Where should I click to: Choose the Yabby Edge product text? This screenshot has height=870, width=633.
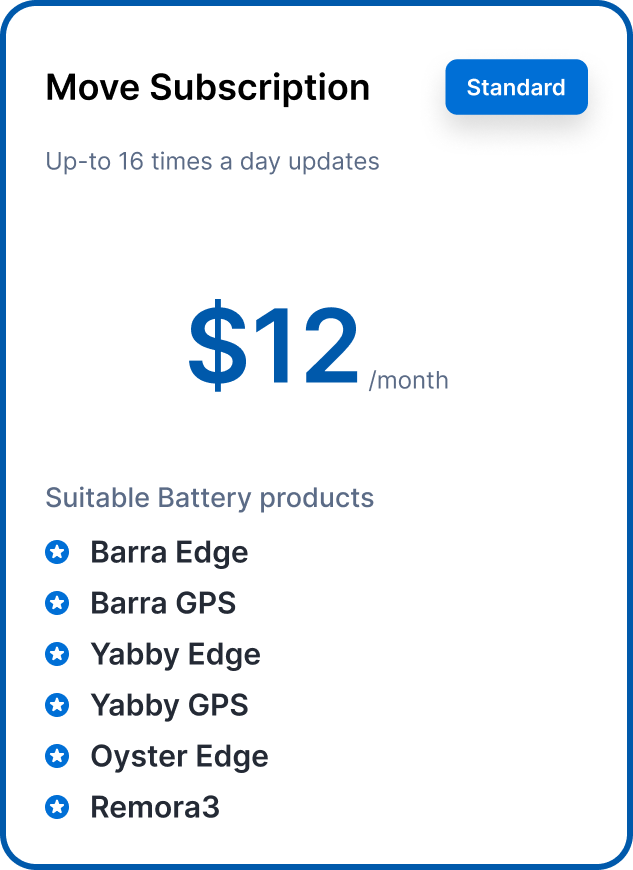click(x=175, y=654)
